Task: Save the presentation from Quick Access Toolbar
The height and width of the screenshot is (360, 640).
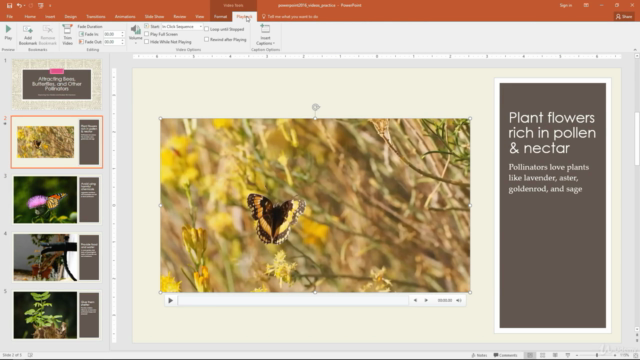Action: (x=9, y=5)
